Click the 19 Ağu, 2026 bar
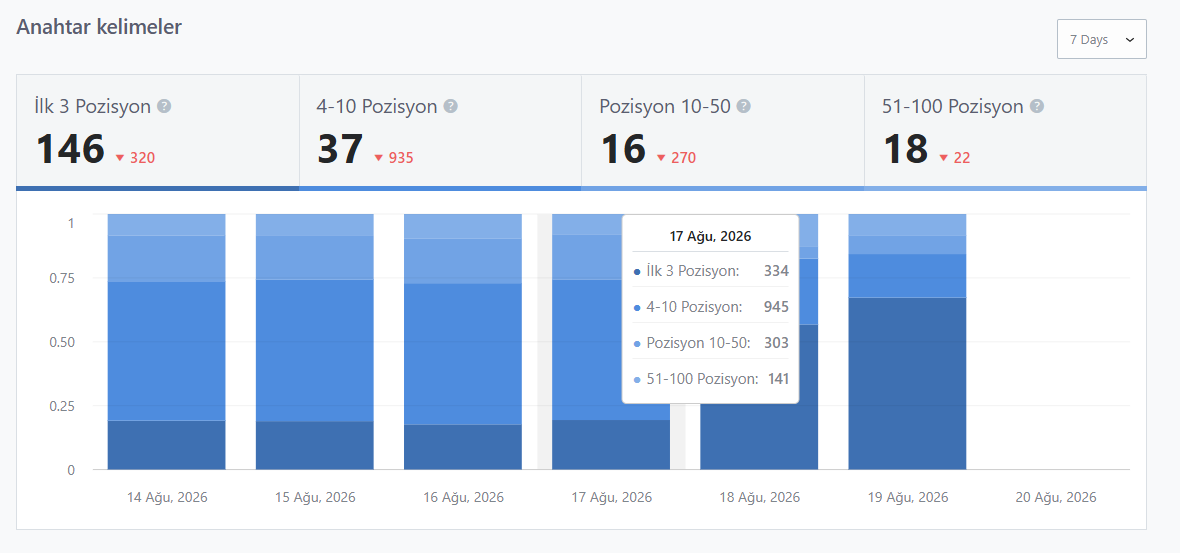This screenshot has height=553, width=1180. [908, 342]
